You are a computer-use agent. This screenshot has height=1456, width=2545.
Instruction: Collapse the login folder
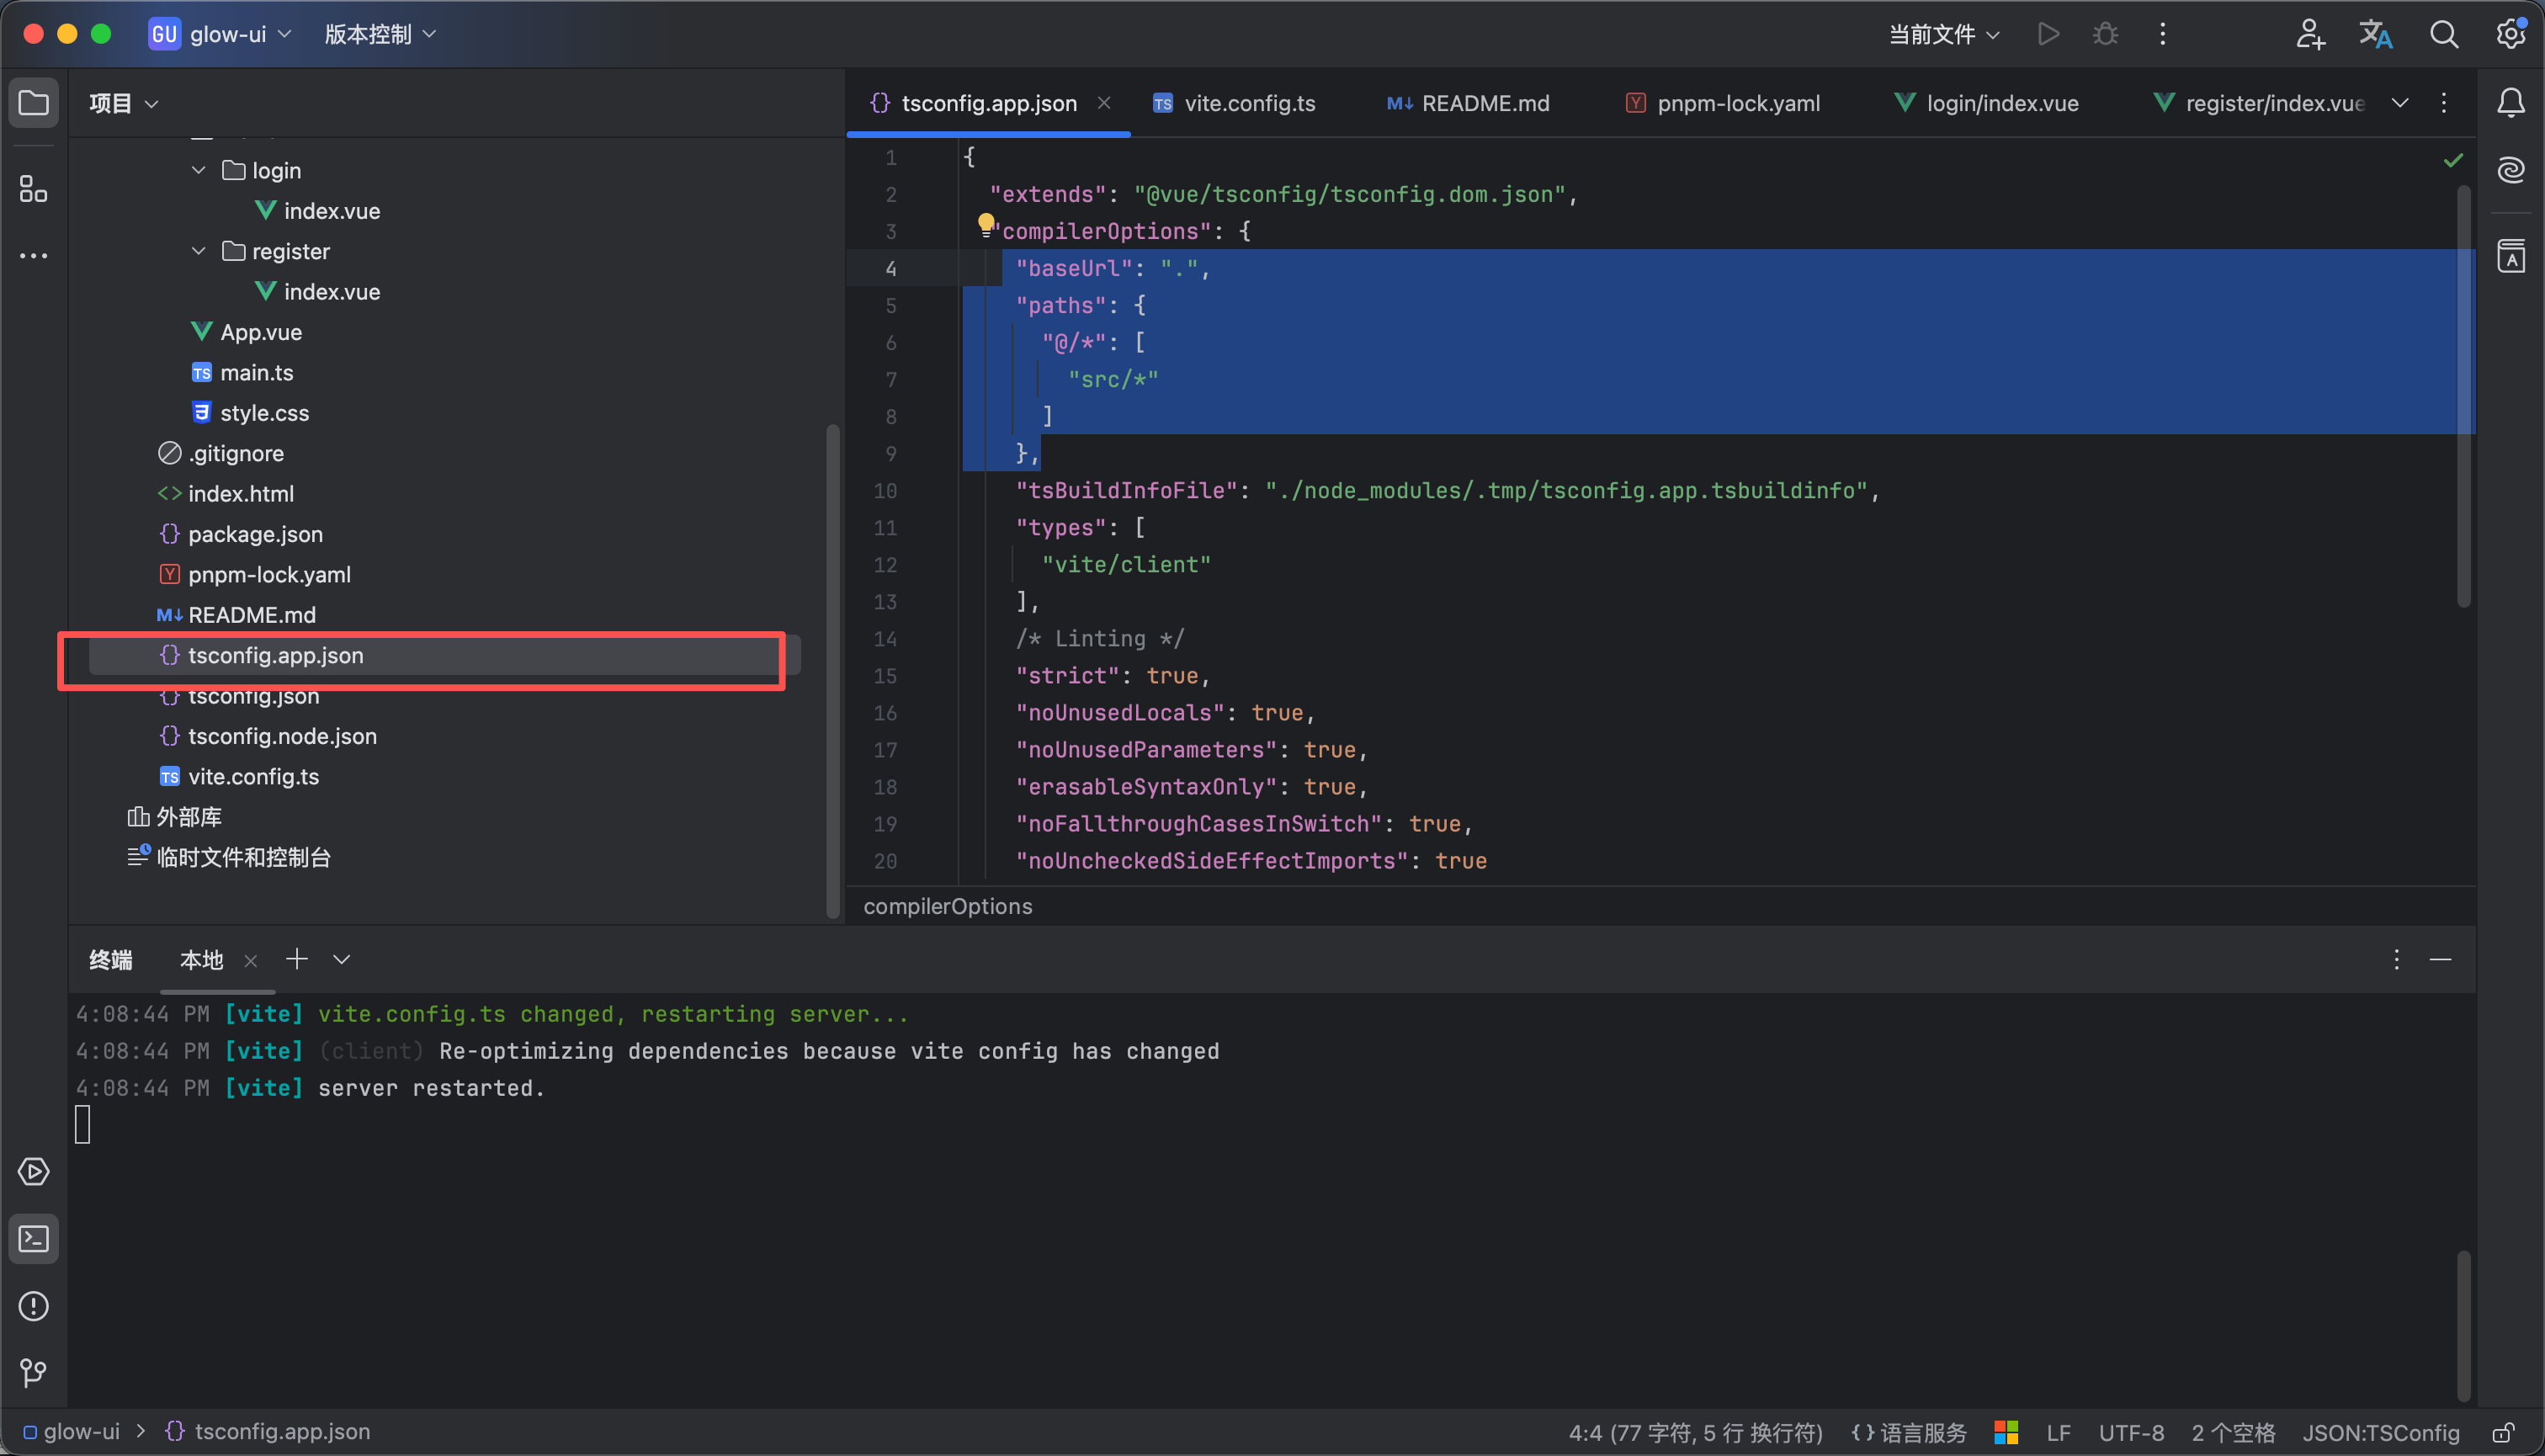click(x=199, y=170)
